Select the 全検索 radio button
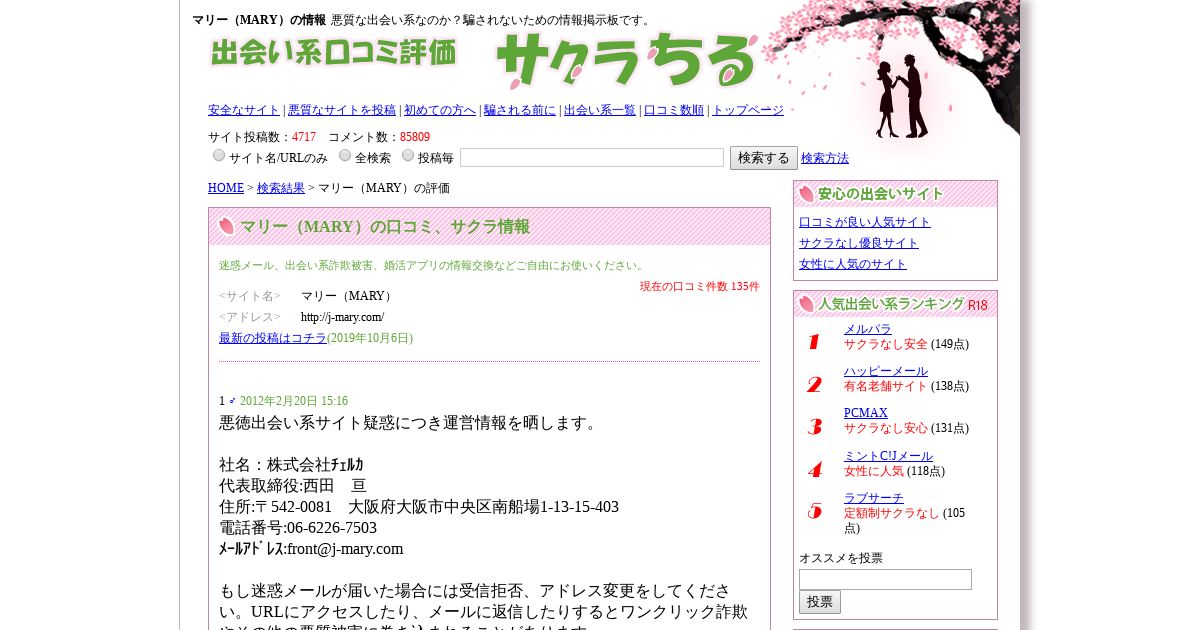The height and width of the screenshot is (630, 1200). (x=345, y=155)
